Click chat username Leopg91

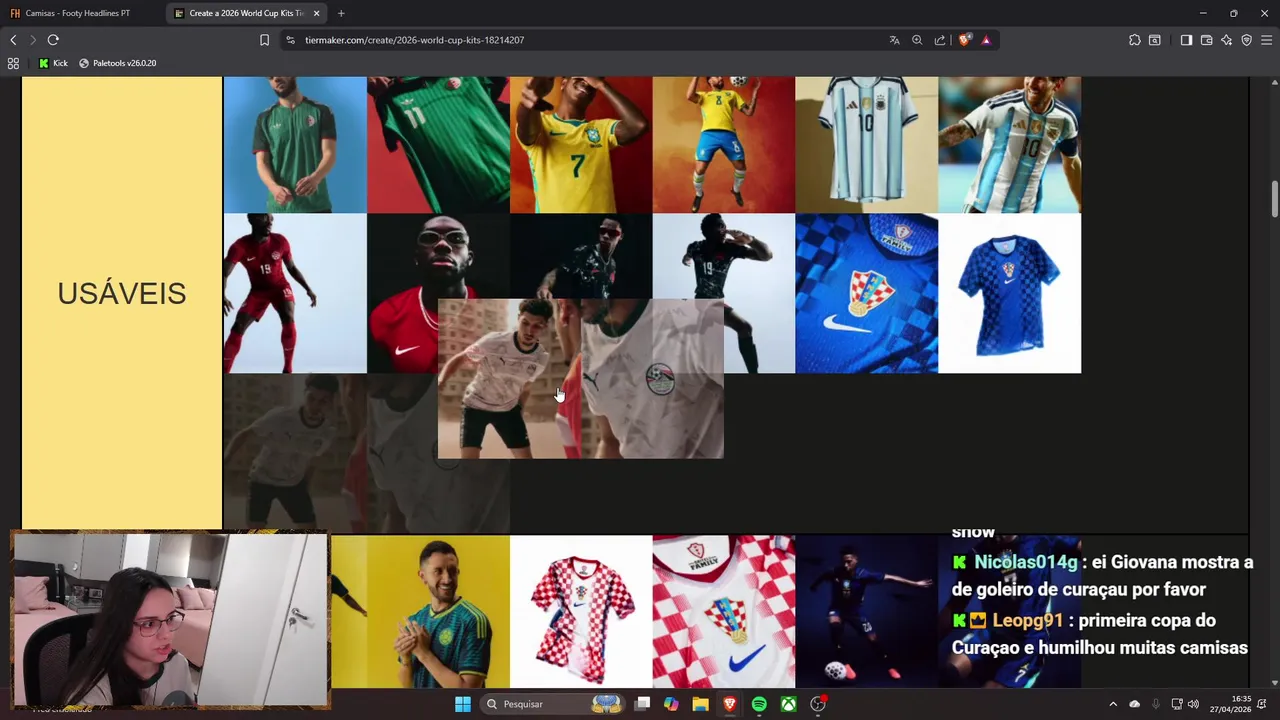pyautogui.click(x=1027, y=620)
